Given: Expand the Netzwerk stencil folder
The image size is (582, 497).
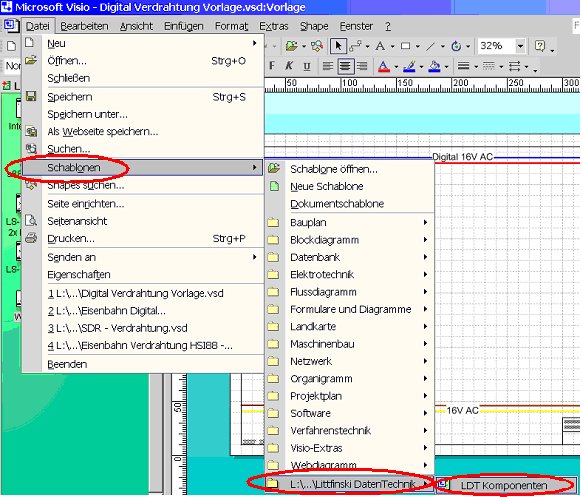Looking at the screenshot, I should [350, 362].
